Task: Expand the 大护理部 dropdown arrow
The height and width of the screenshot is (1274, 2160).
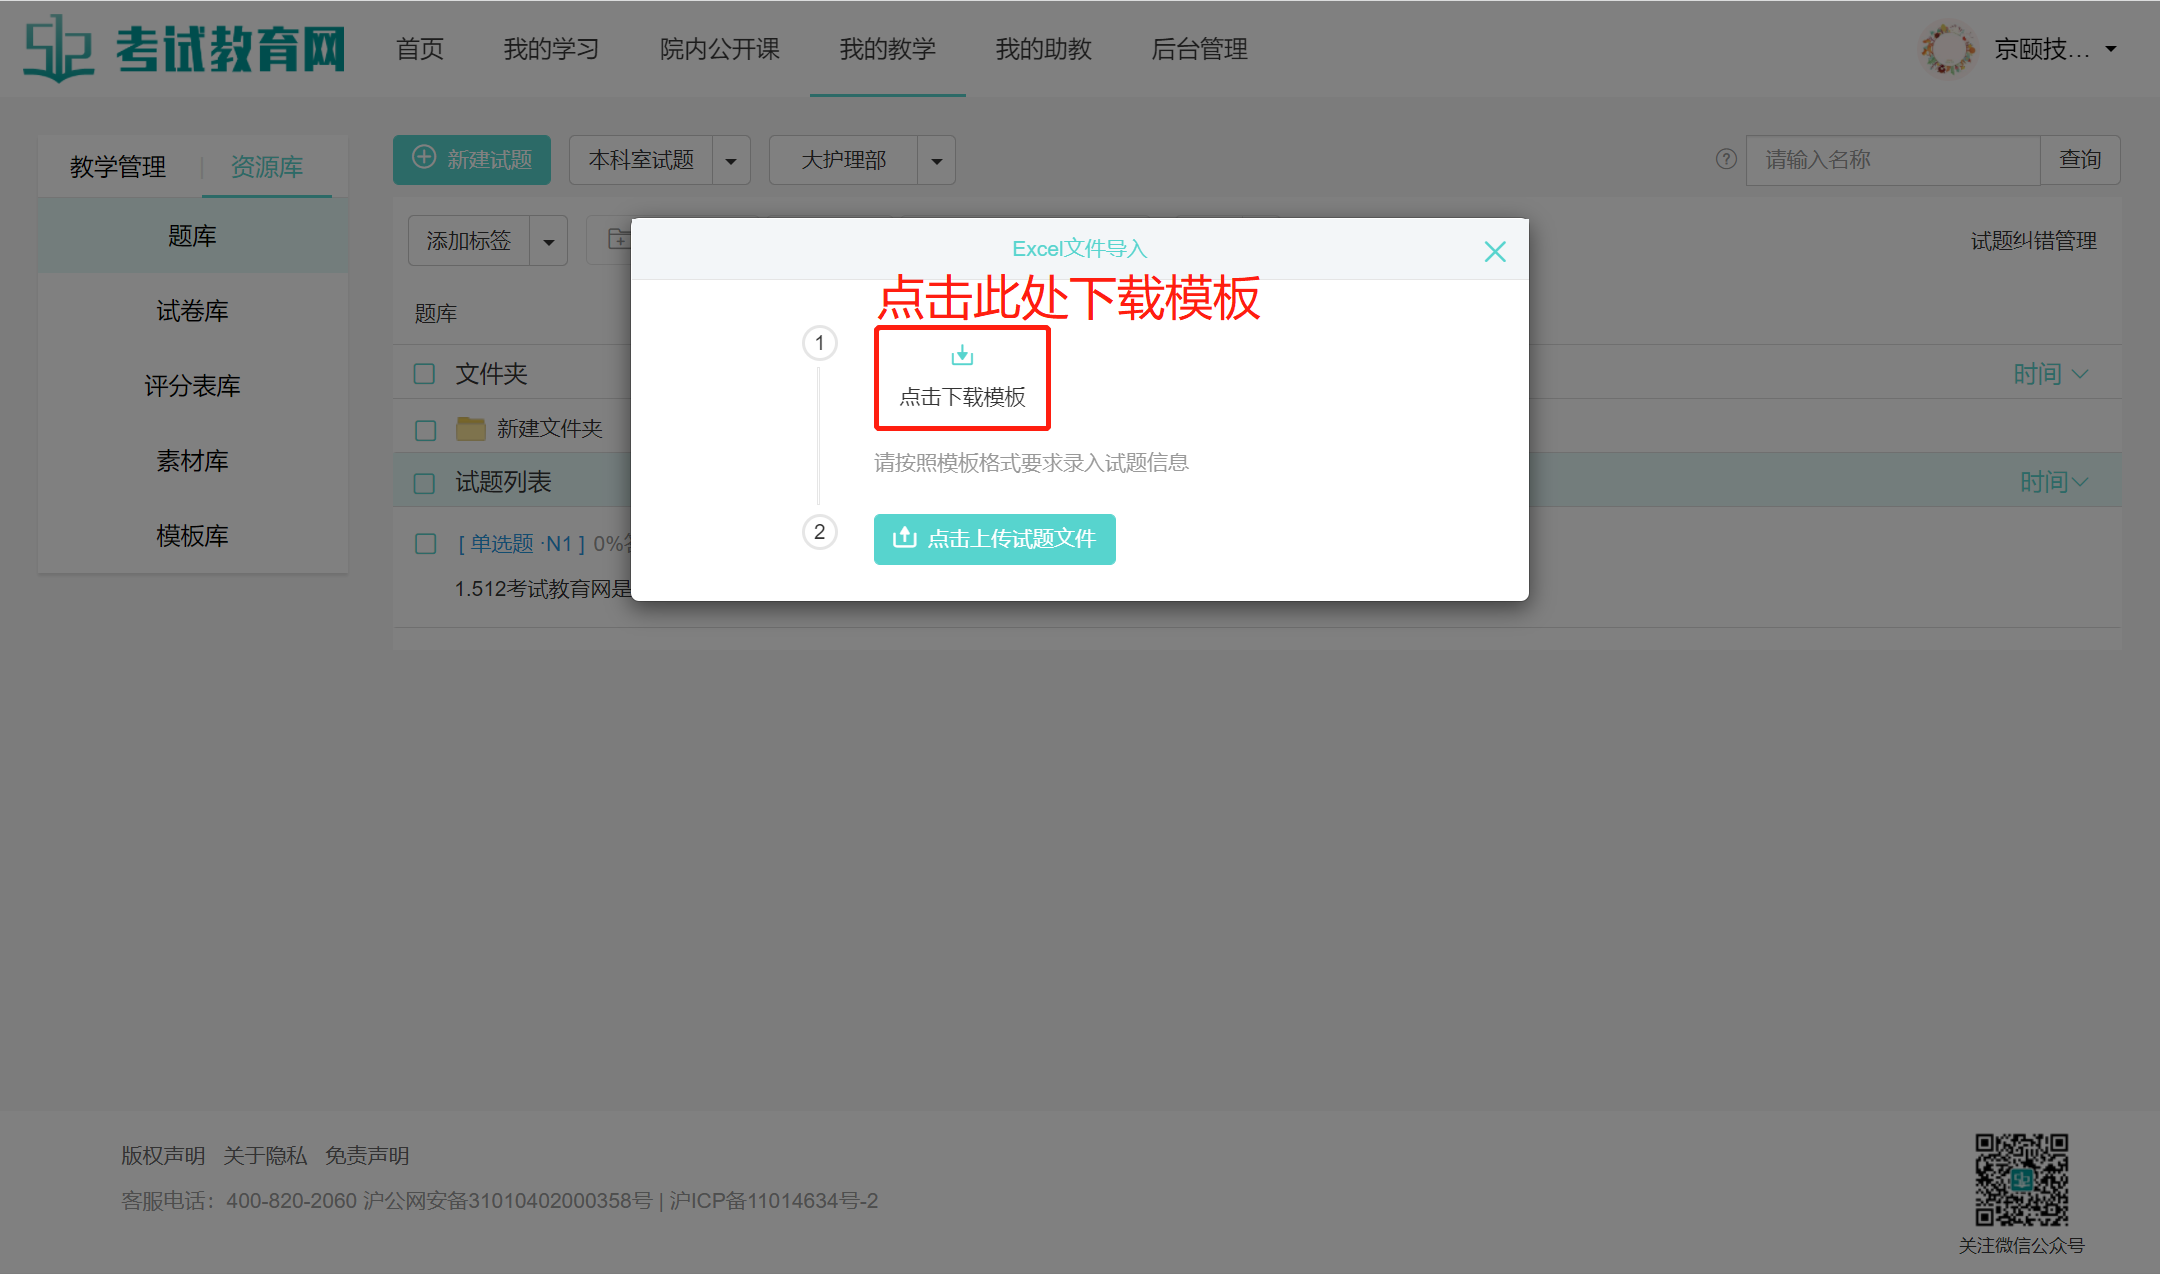Action: [936, 161]
